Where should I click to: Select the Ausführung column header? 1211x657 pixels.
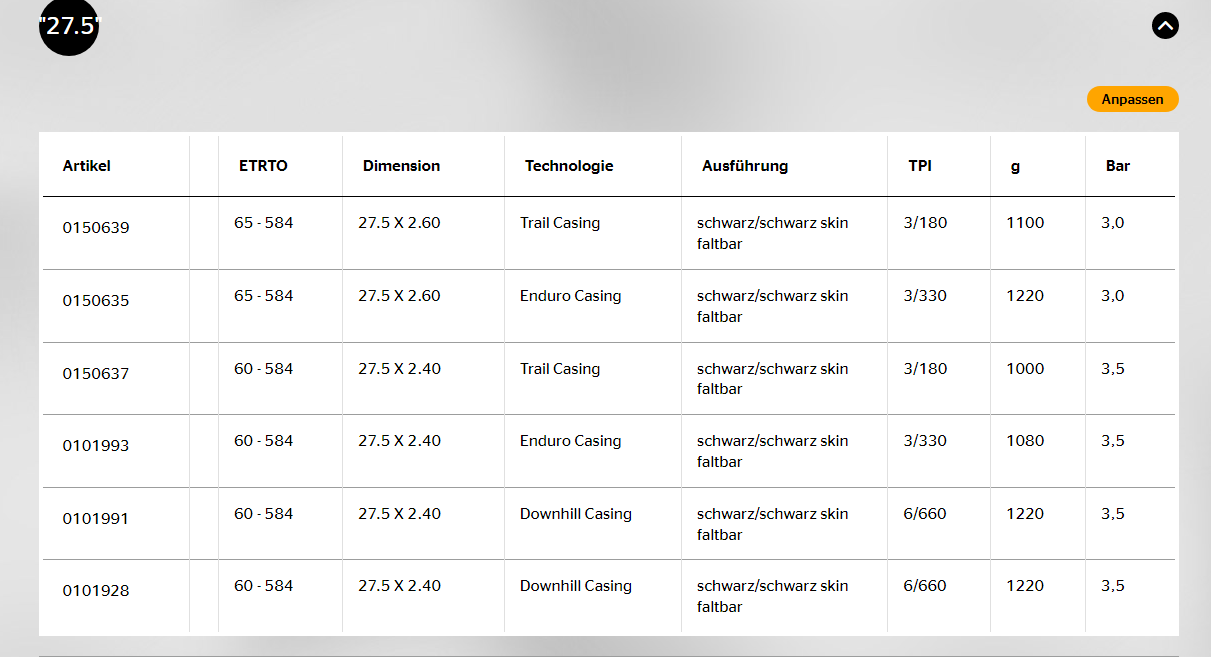click(744, 166)
